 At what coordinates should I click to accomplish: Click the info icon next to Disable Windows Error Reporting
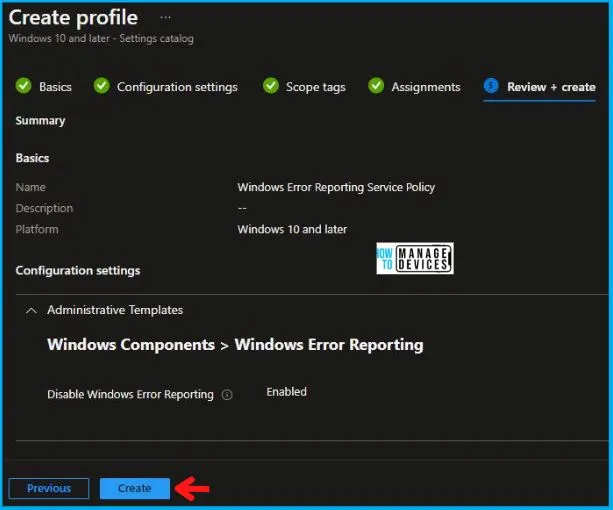227,395
